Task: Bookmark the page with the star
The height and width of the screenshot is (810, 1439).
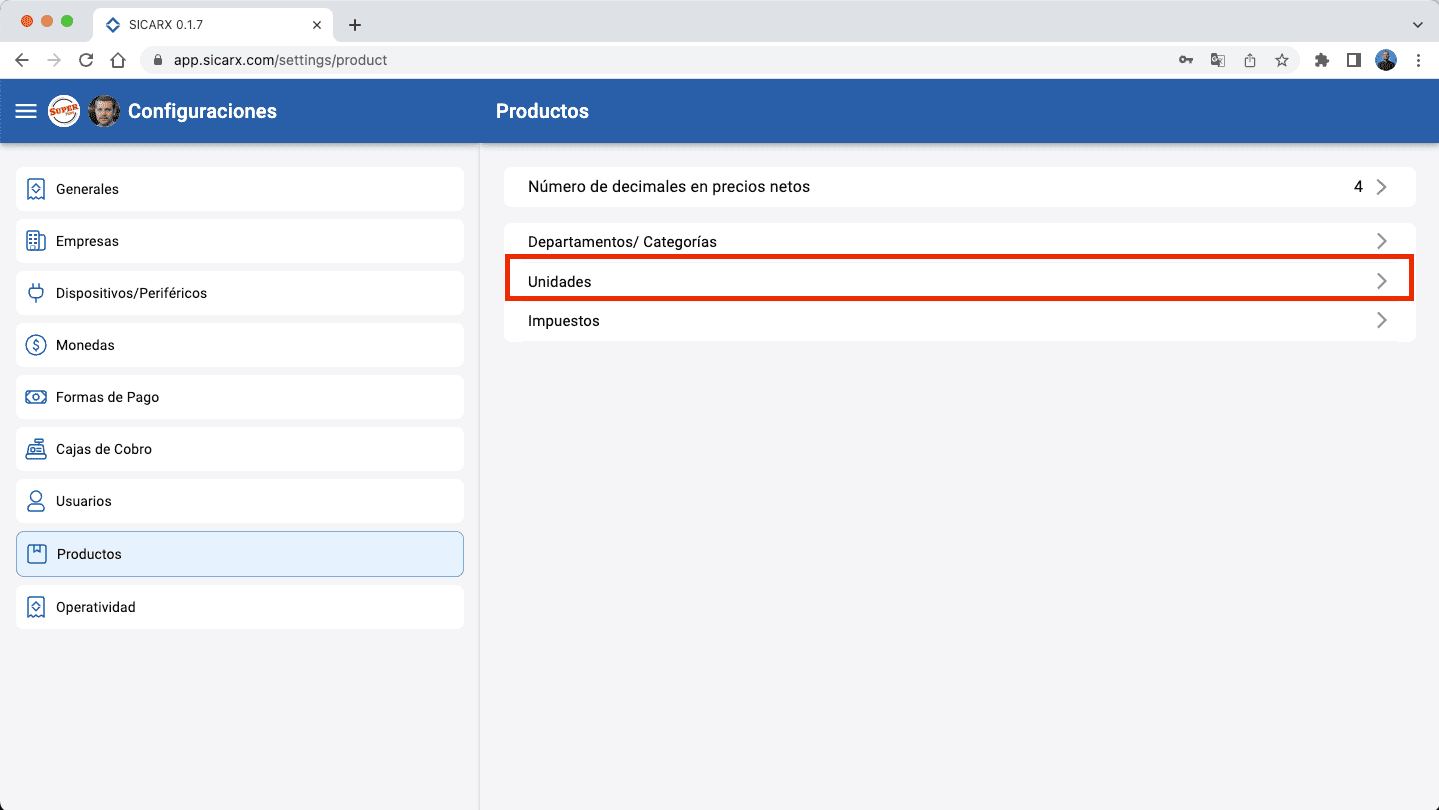Action: point(1281,60)
